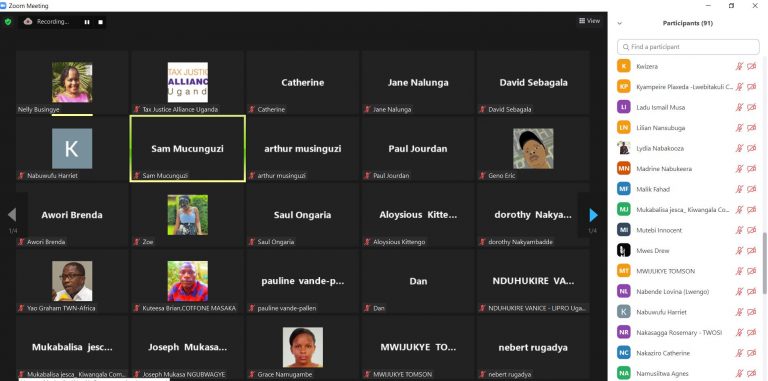Collapse the Participants panel chevron
Image resolution: width=768 pixels, height=381 pixels.
(x=620, y=23)
